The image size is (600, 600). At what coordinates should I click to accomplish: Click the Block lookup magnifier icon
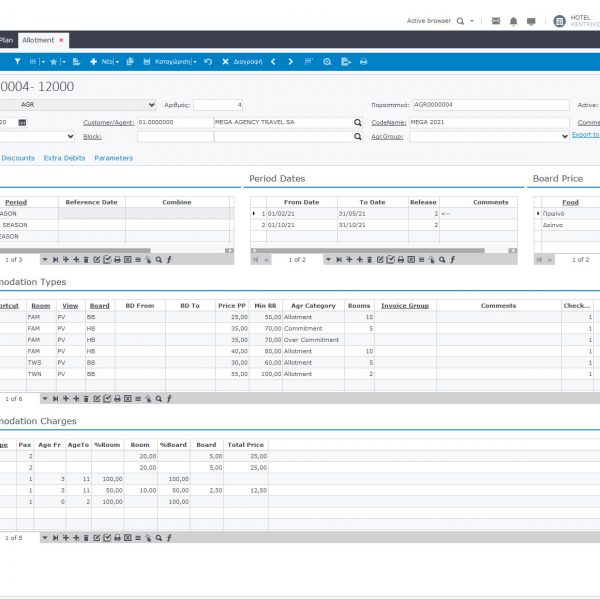coord(358,137)
